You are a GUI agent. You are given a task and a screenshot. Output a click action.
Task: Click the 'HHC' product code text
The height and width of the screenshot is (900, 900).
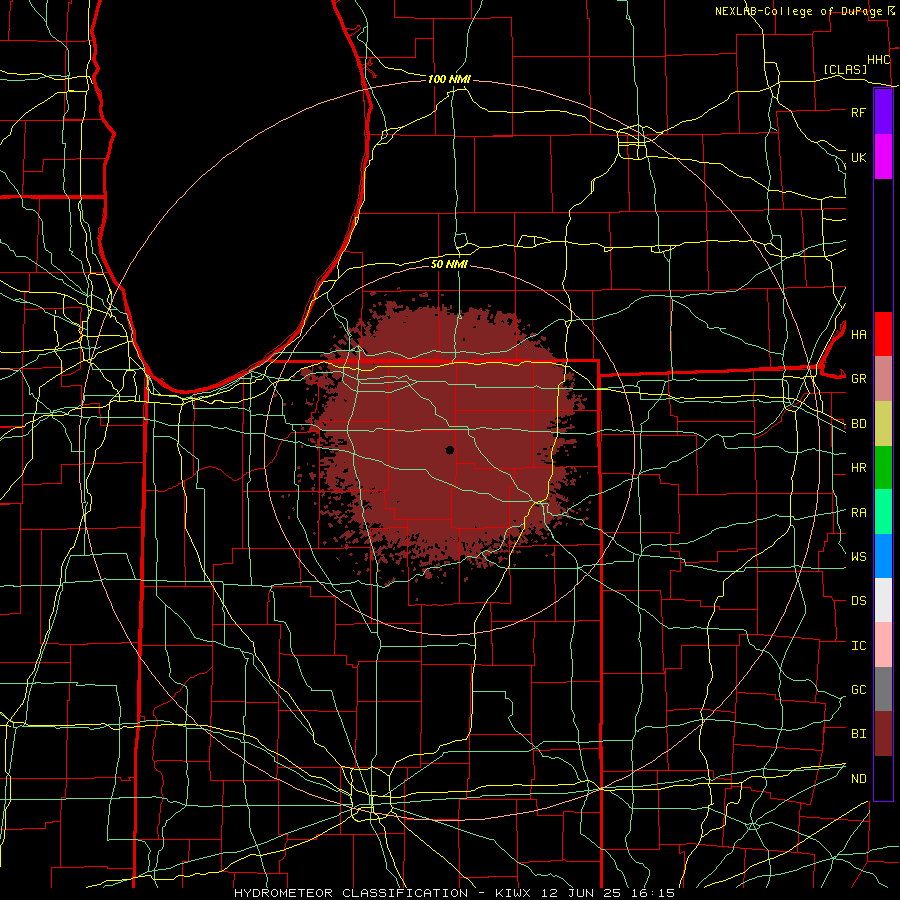[878, 60]
